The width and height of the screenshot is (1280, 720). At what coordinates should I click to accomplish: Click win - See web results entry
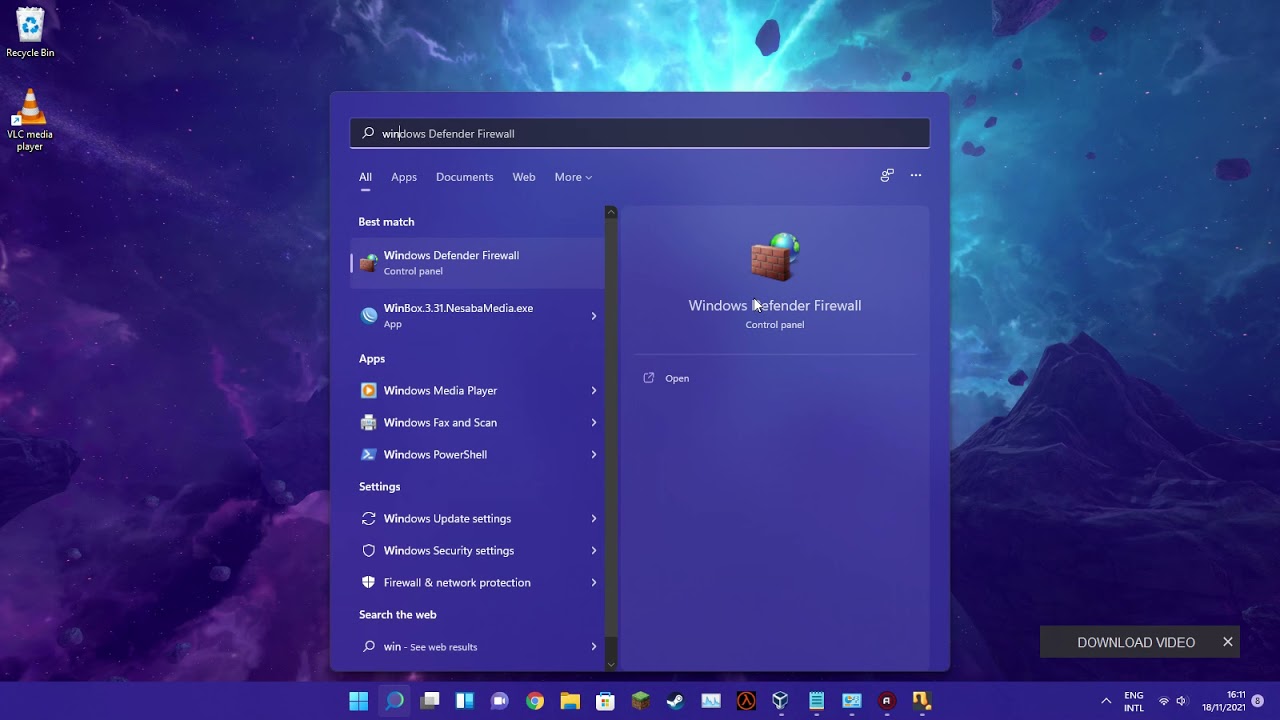point(477,647)
